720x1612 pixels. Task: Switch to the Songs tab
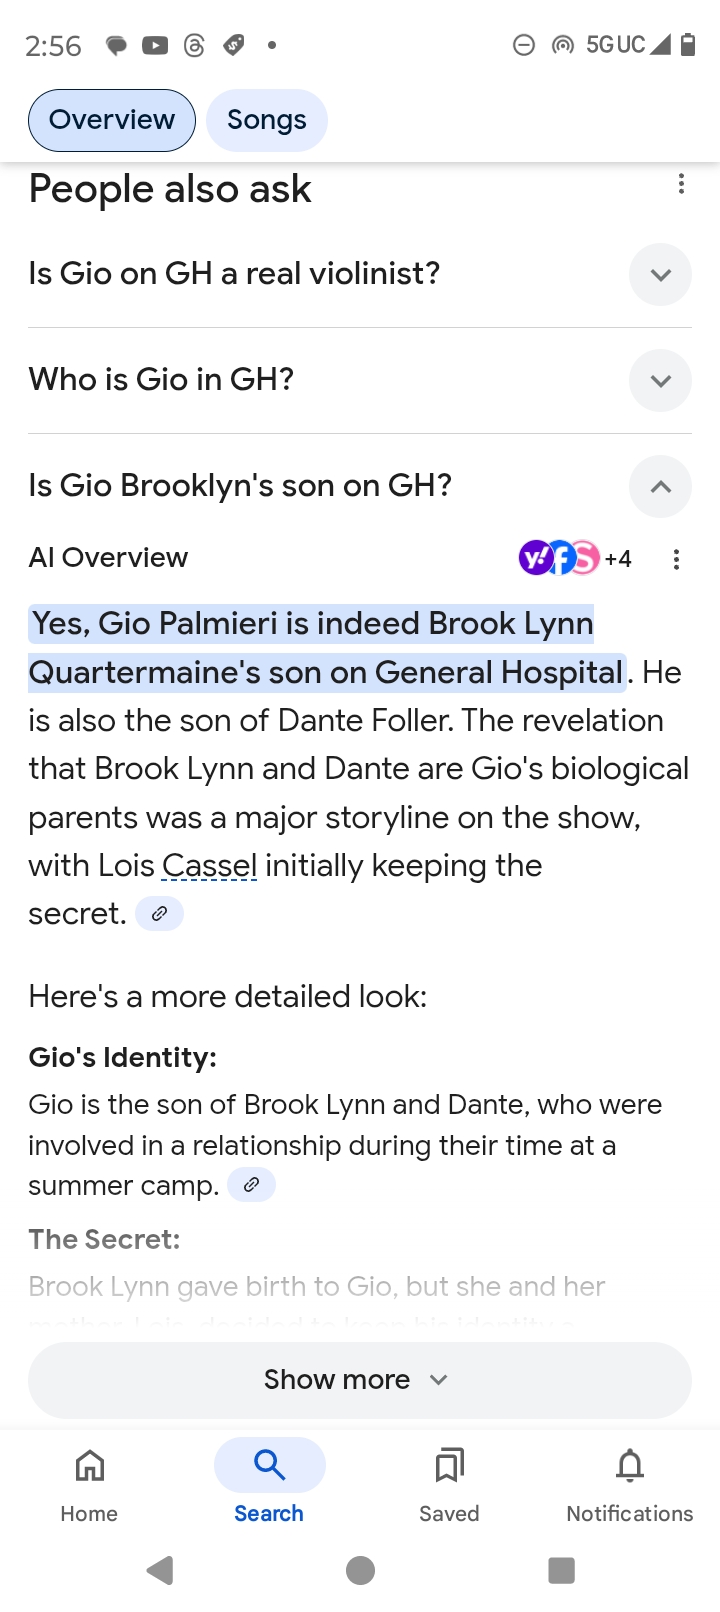click(x=266, y=120)
